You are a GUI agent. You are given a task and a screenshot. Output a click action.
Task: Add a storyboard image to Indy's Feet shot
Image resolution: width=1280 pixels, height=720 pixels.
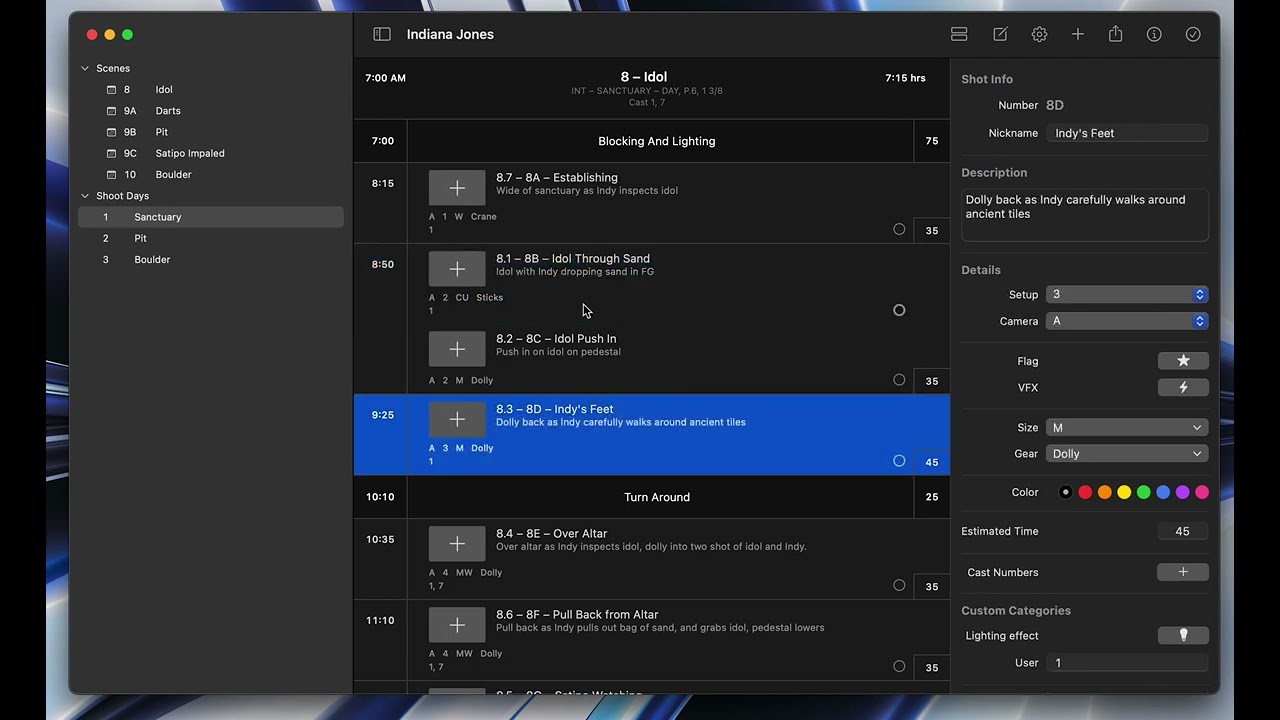(x=457, y=419)
